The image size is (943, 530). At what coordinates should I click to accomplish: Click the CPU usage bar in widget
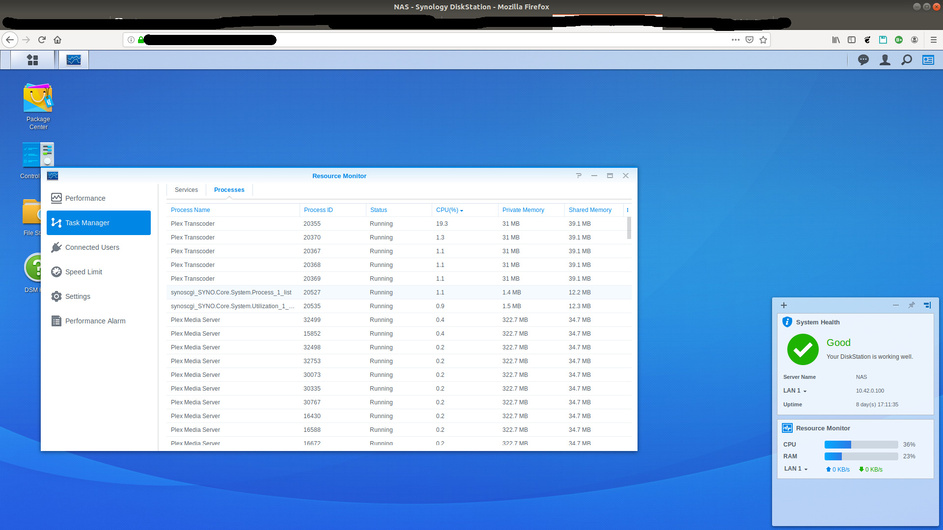pyautogui.click(x=861, y=445)
